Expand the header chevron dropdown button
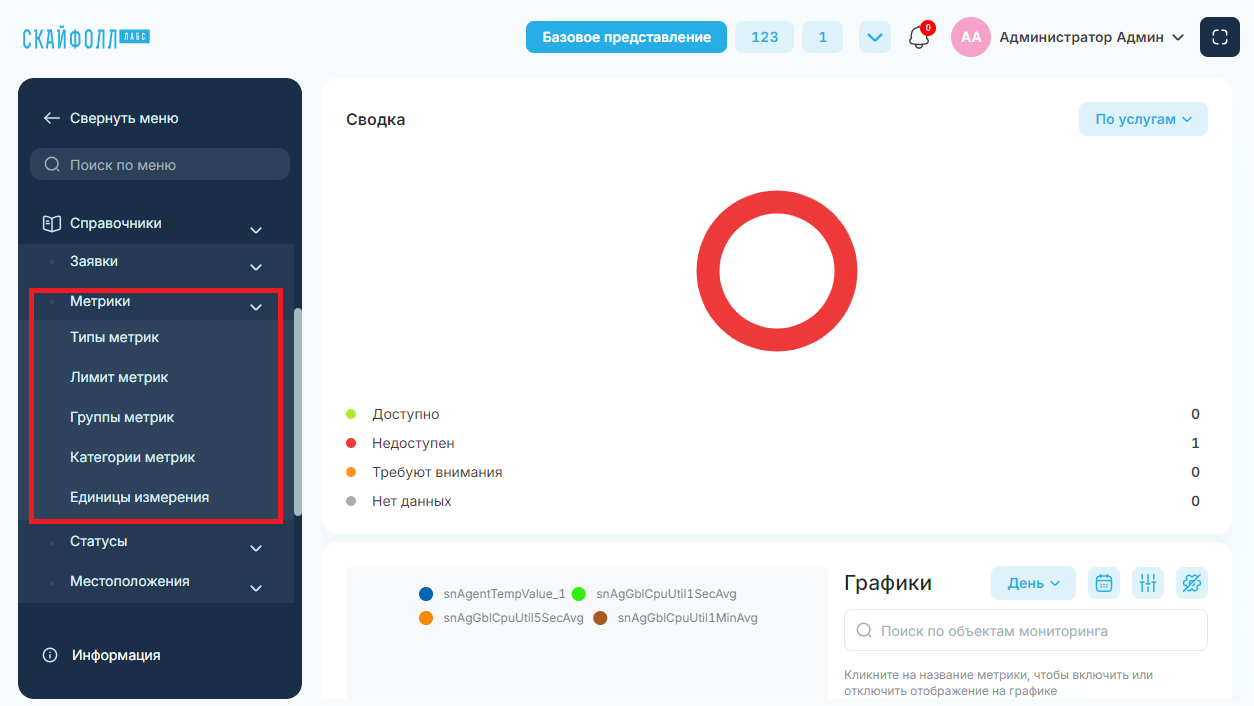This screenshot has width=1254, height=706. click(x=875, y=37)
